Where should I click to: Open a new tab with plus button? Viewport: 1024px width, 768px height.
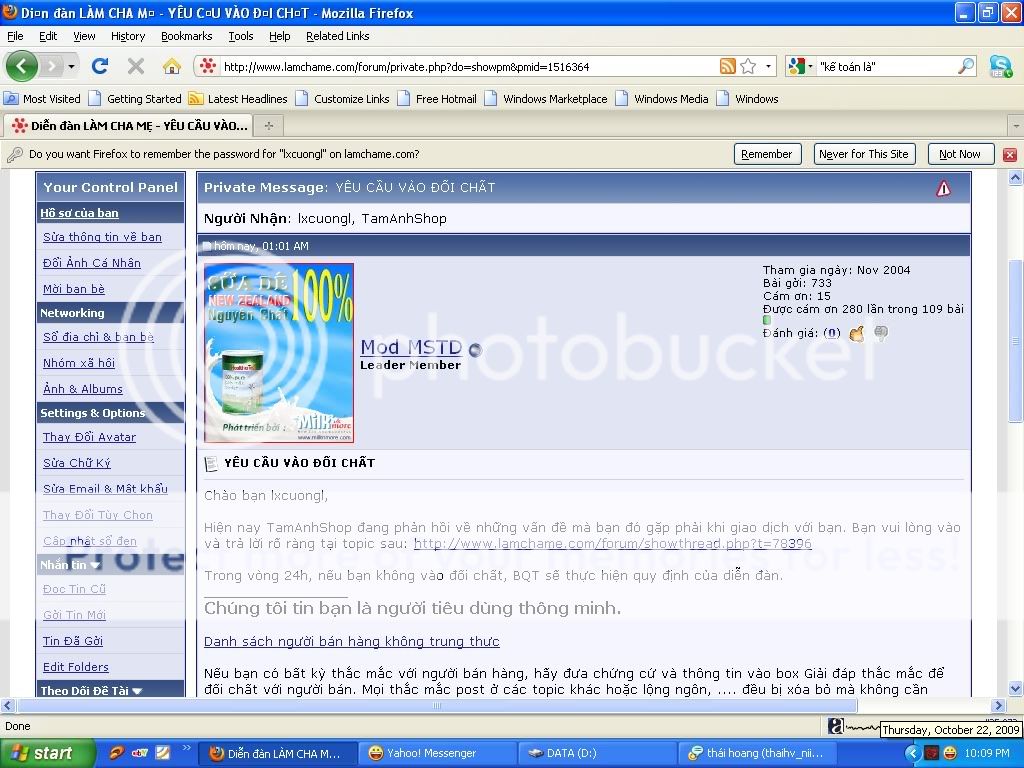tap(268, 125)
